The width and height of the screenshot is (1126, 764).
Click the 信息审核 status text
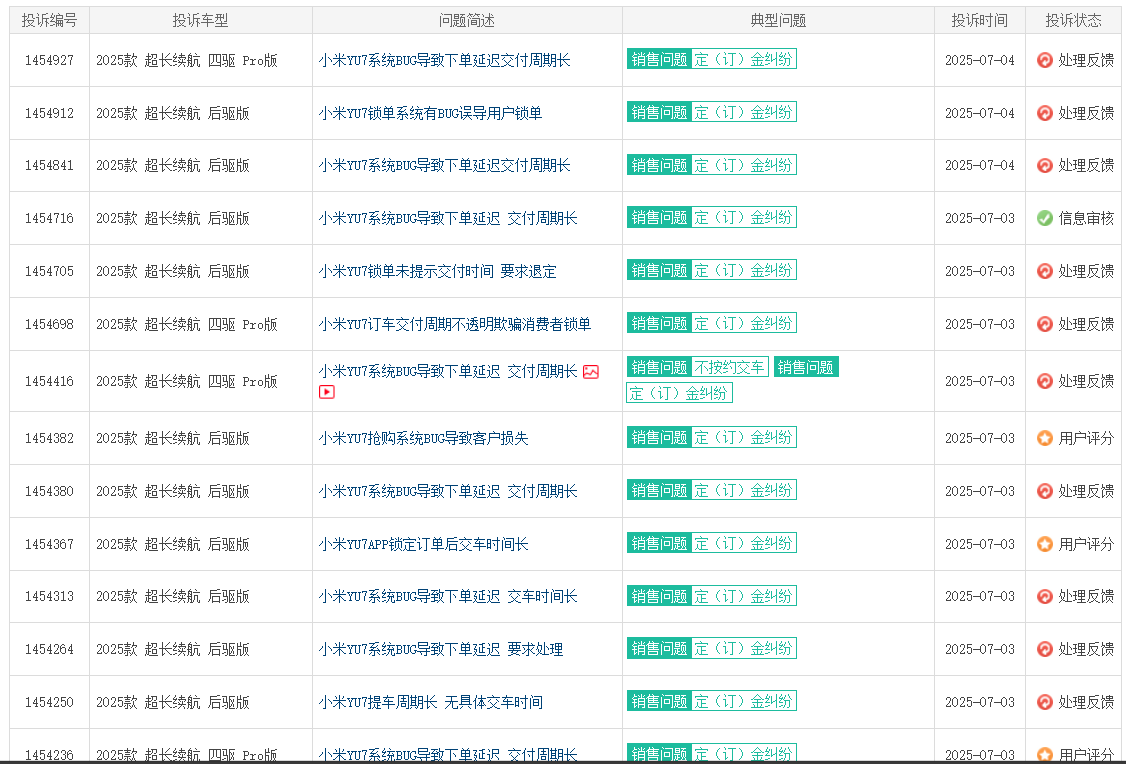pos(1086,218)
